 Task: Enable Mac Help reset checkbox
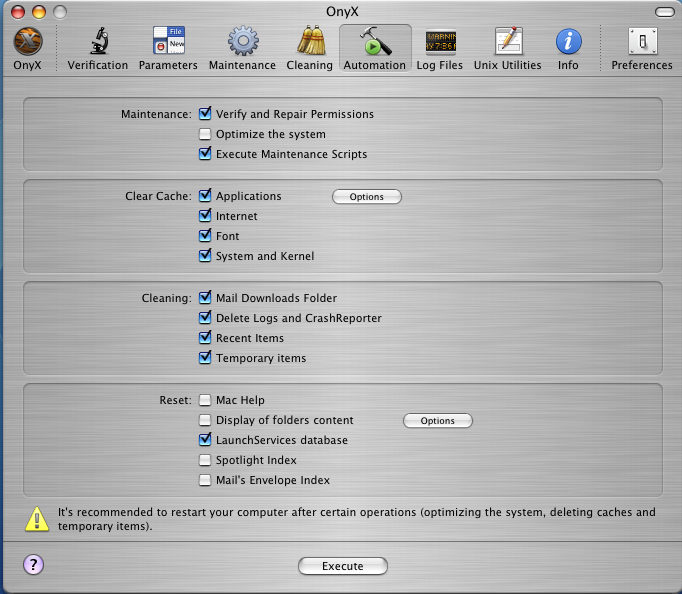[205, 400]
